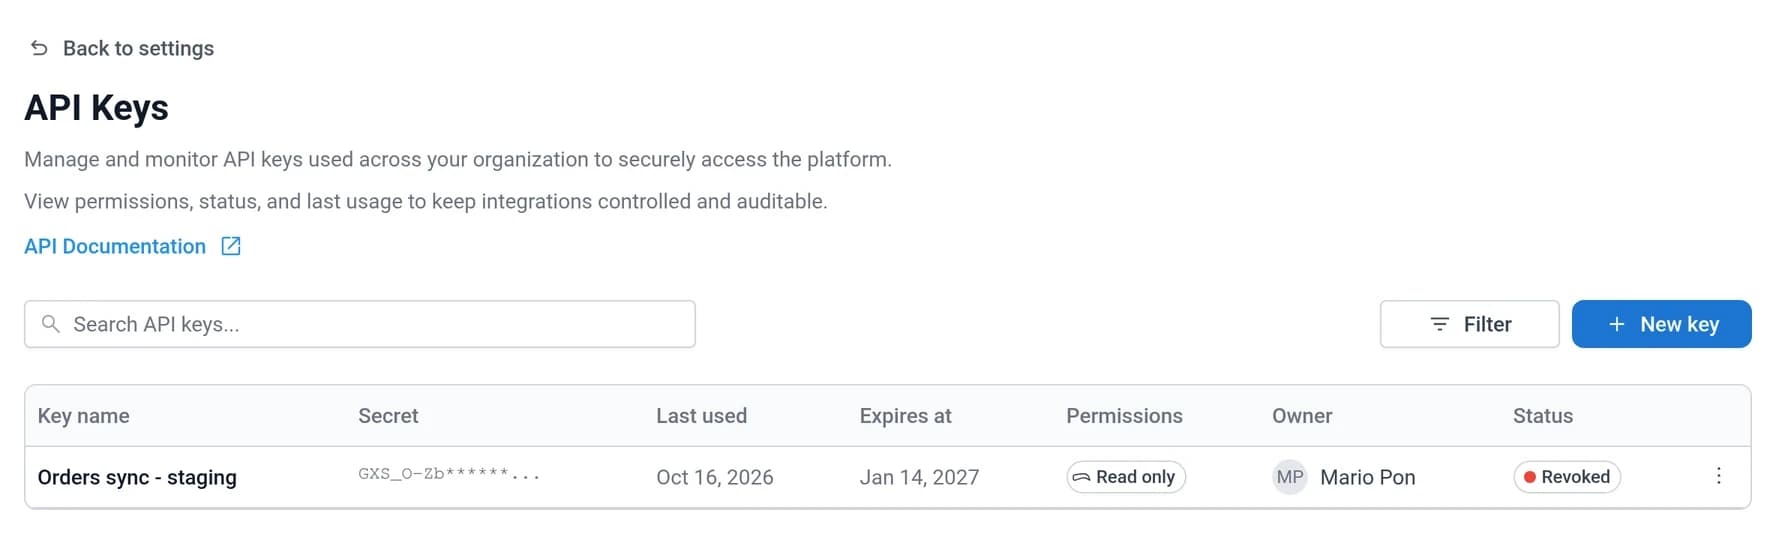The image size is (1776, 534).
Task: Select the Orders sync - staging key
Action: 137,477
